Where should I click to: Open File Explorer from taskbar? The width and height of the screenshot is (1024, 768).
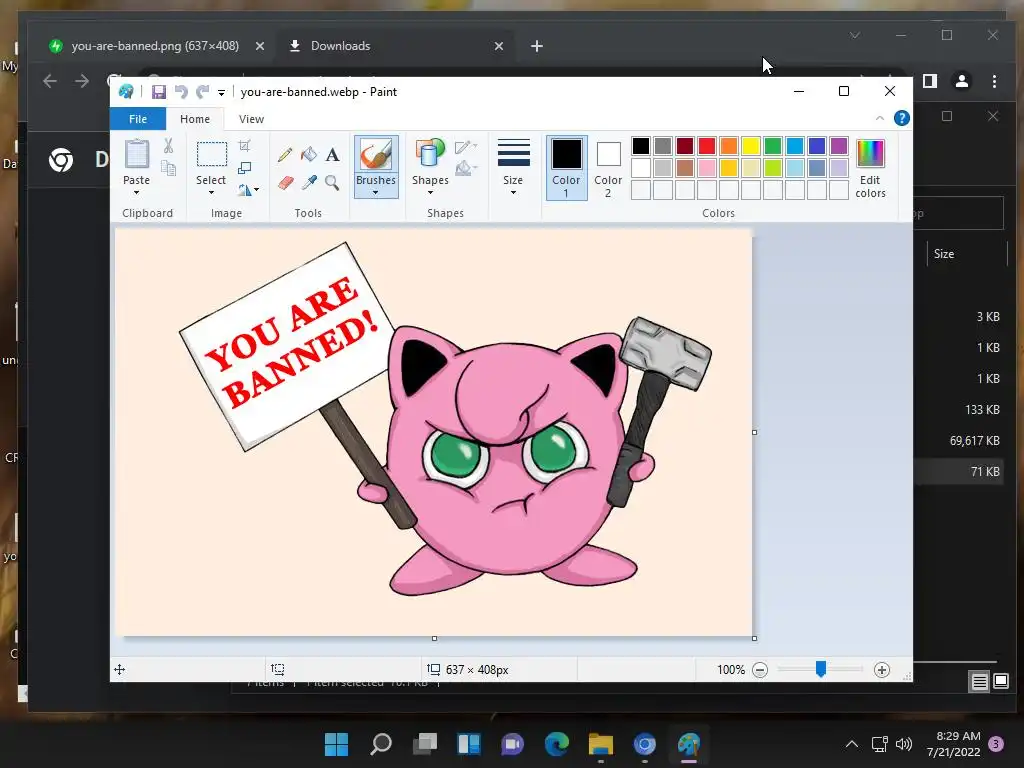tap(600, 744)
